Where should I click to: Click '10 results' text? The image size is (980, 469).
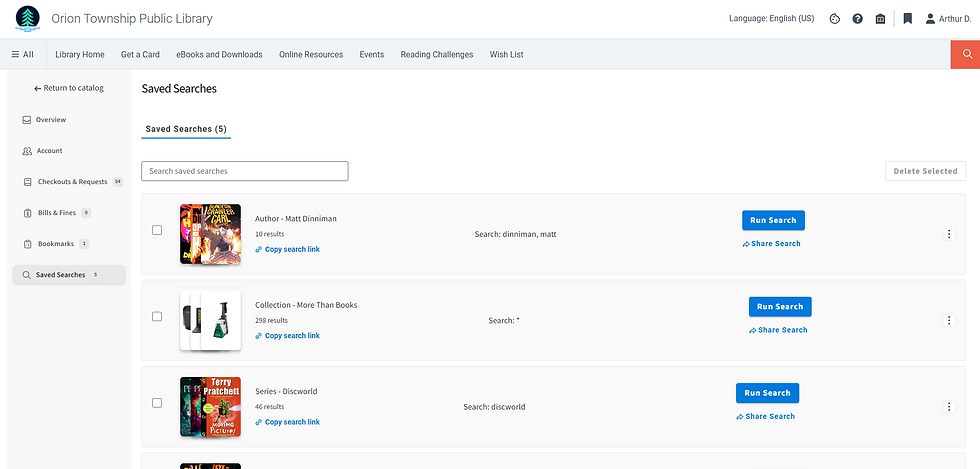tap(269, 234)
